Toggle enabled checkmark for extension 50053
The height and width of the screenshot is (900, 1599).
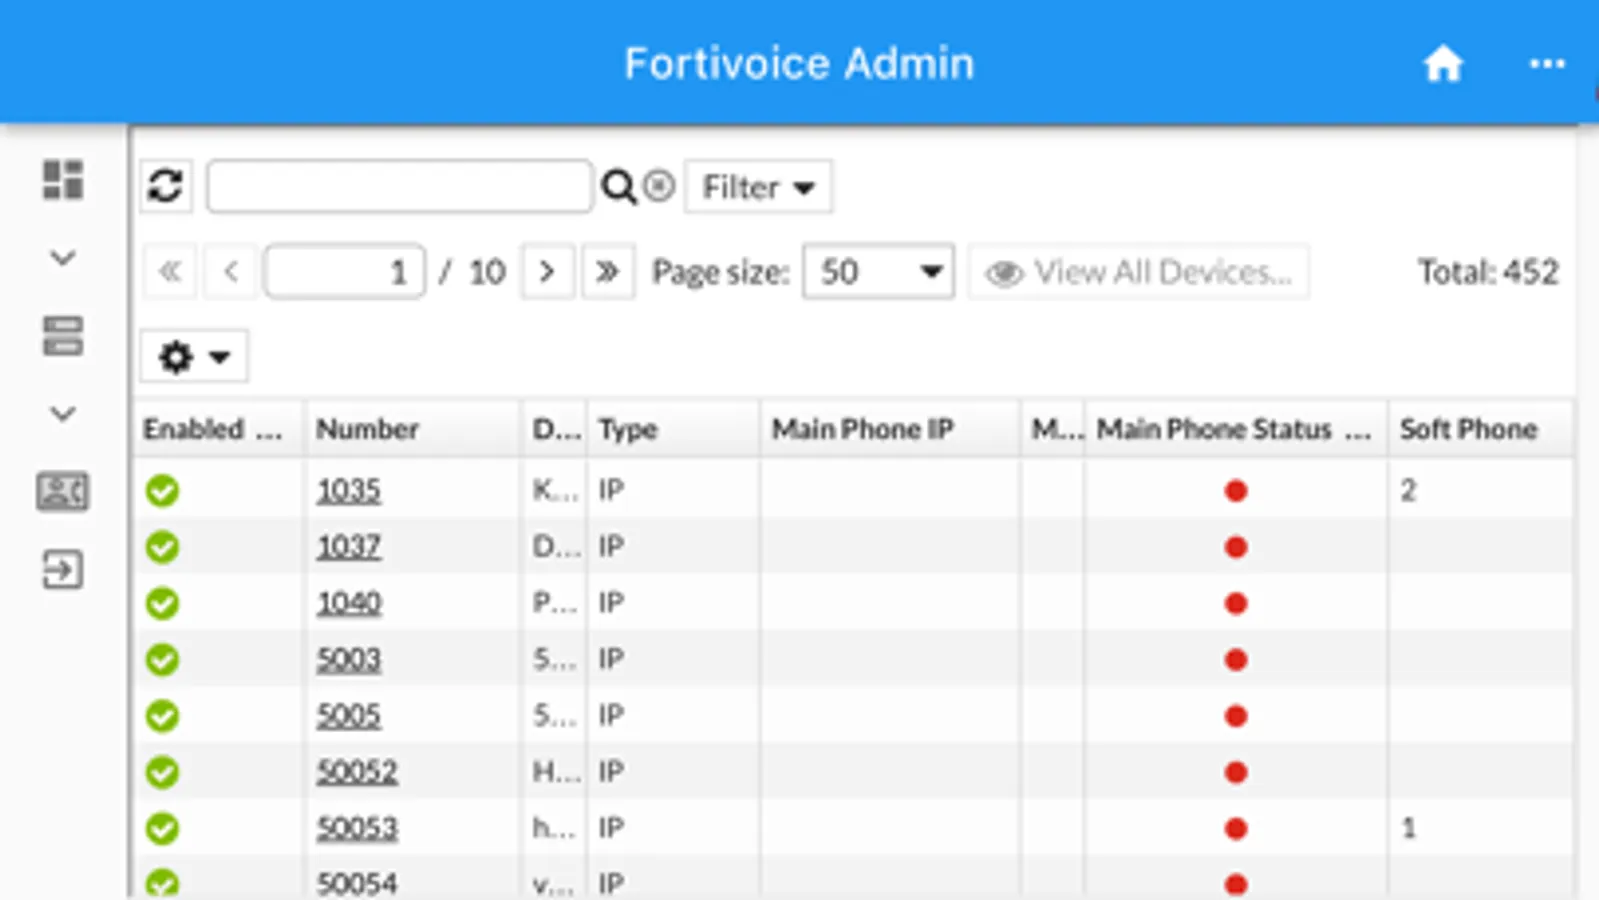(162, 828)
